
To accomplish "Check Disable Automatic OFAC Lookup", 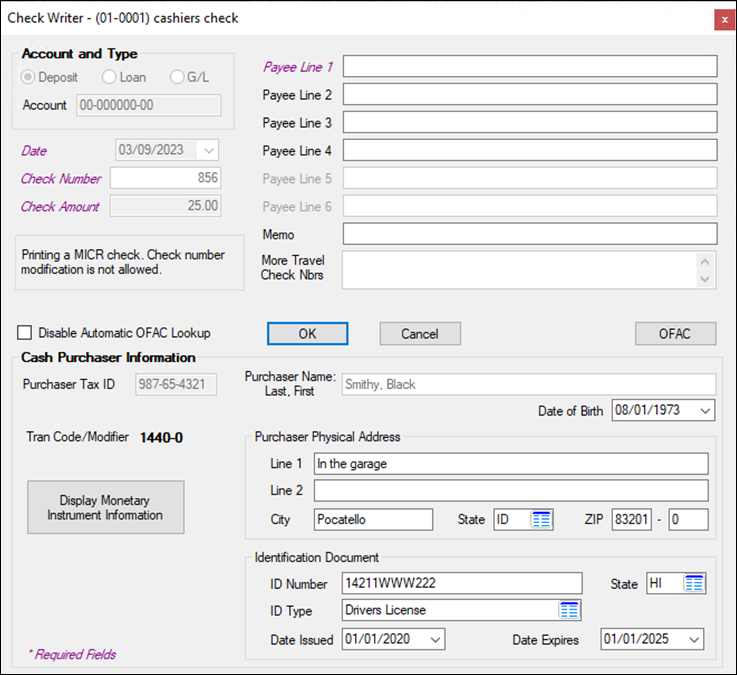I will coord(24,333).
